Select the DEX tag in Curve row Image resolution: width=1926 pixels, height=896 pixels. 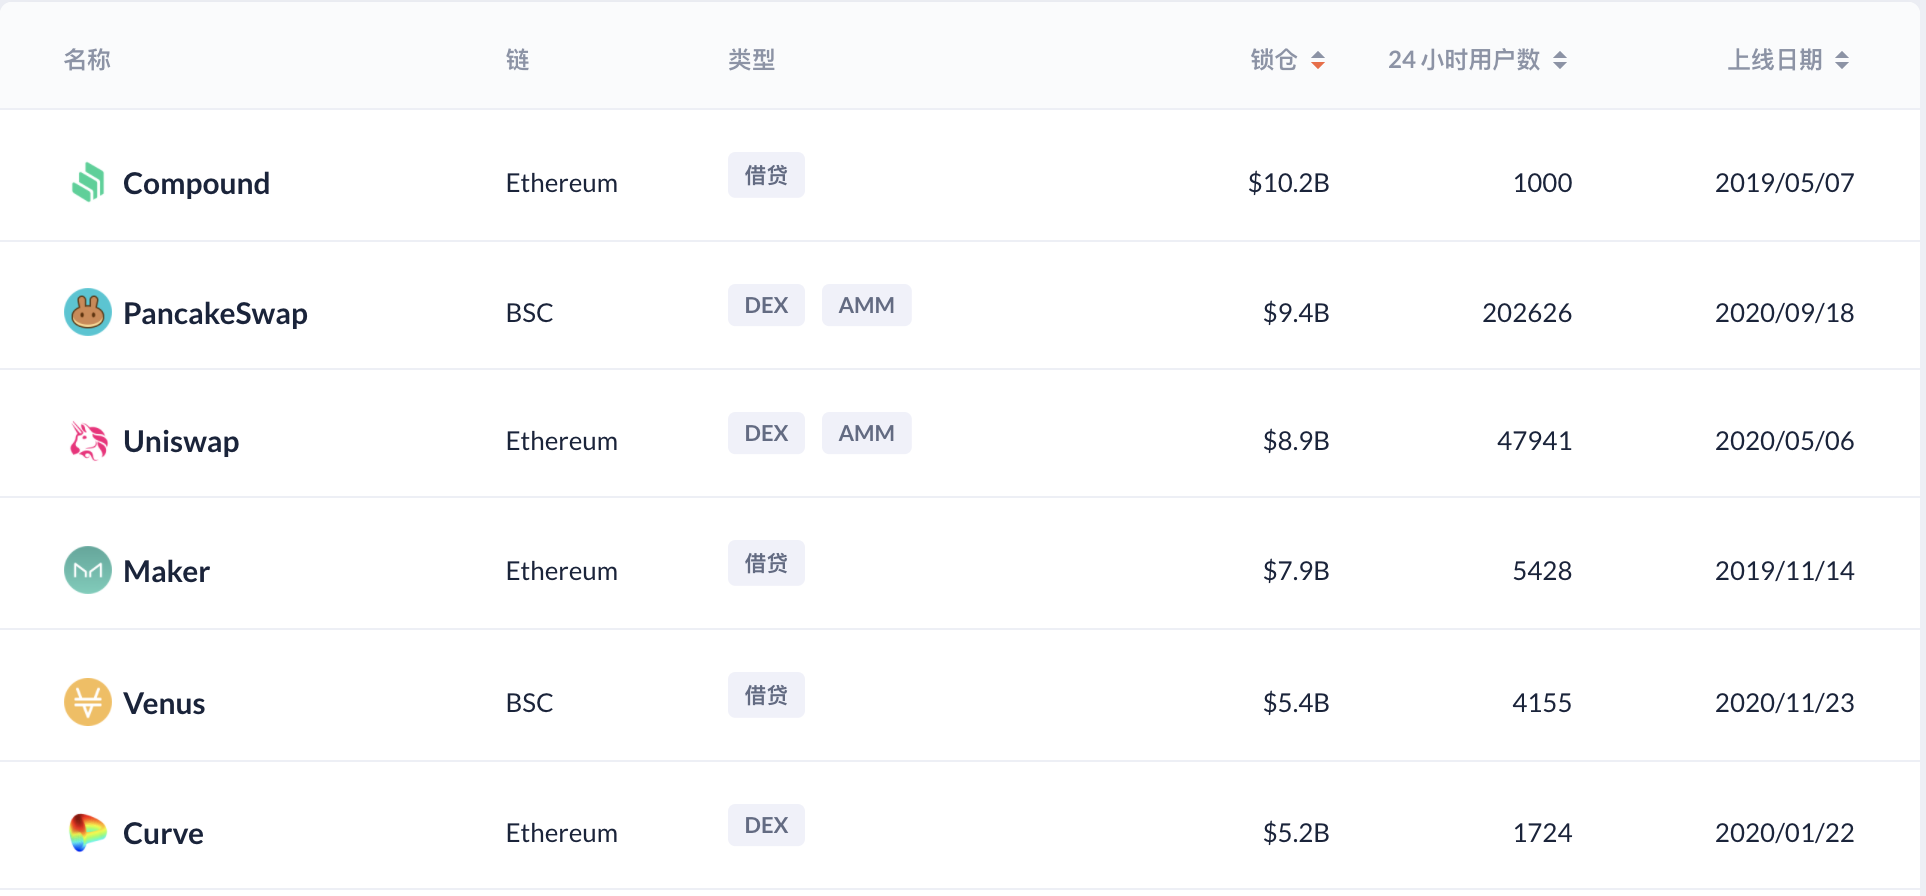coord(766,825)
